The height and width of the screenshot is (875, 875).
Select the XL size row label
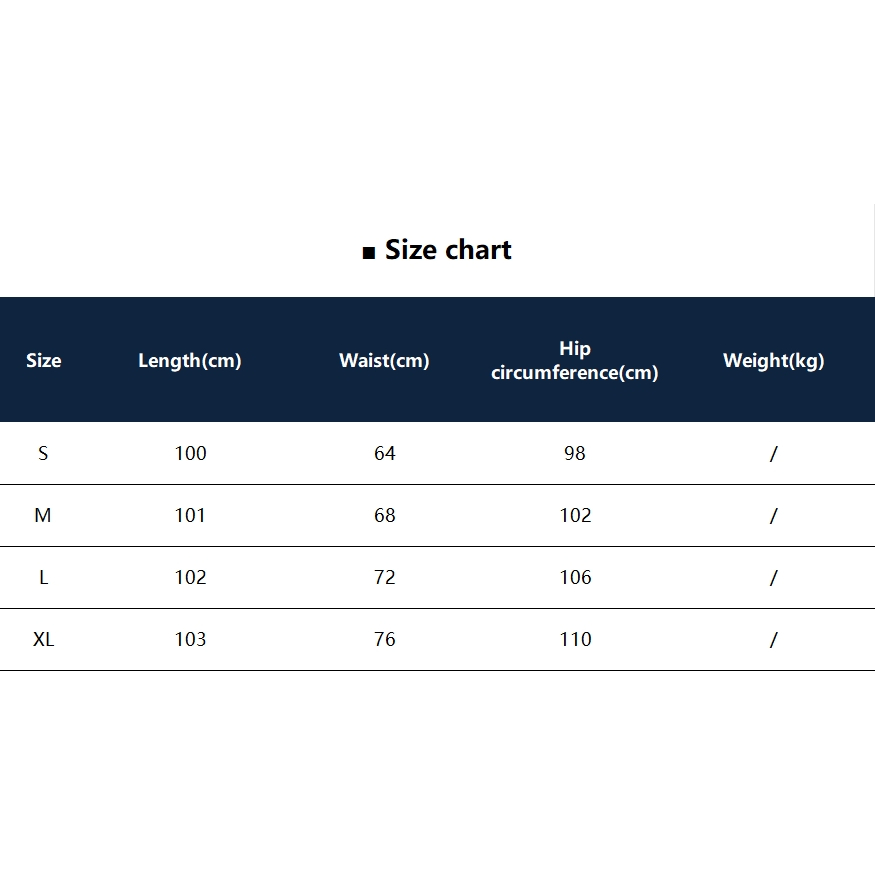(43, 639)
